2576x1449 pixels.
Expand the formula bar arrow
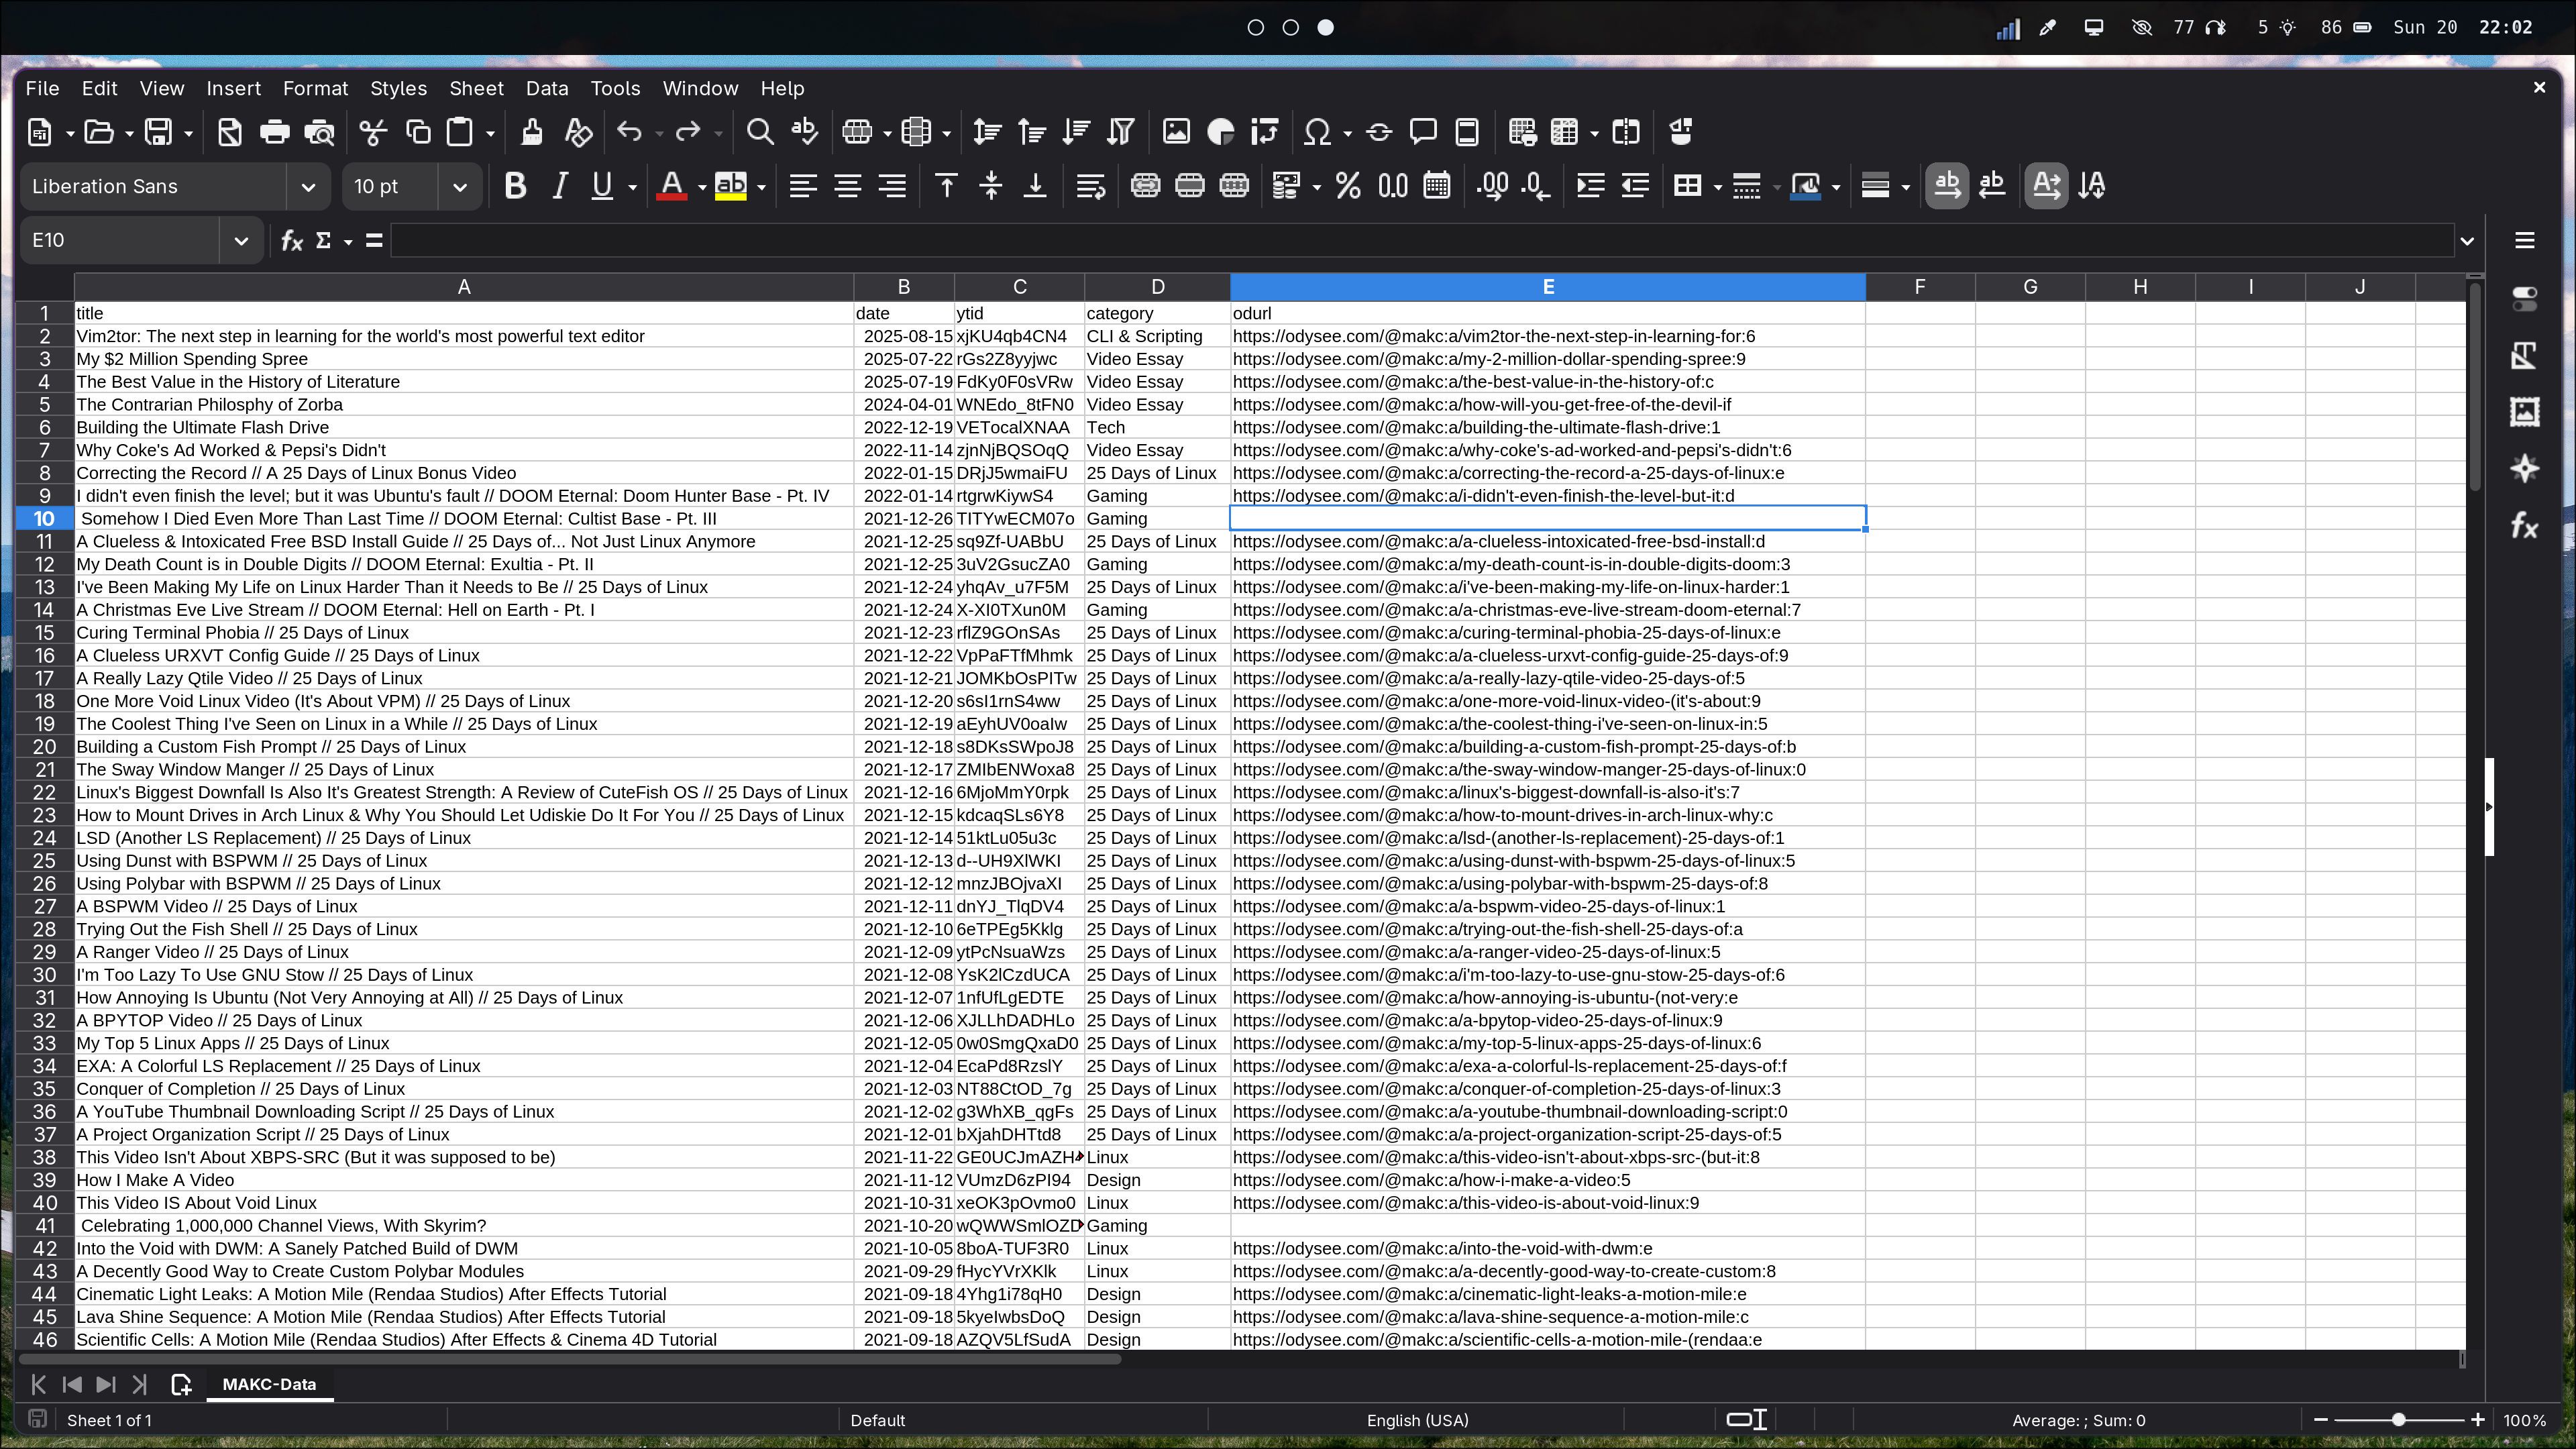coord(2466,241)
